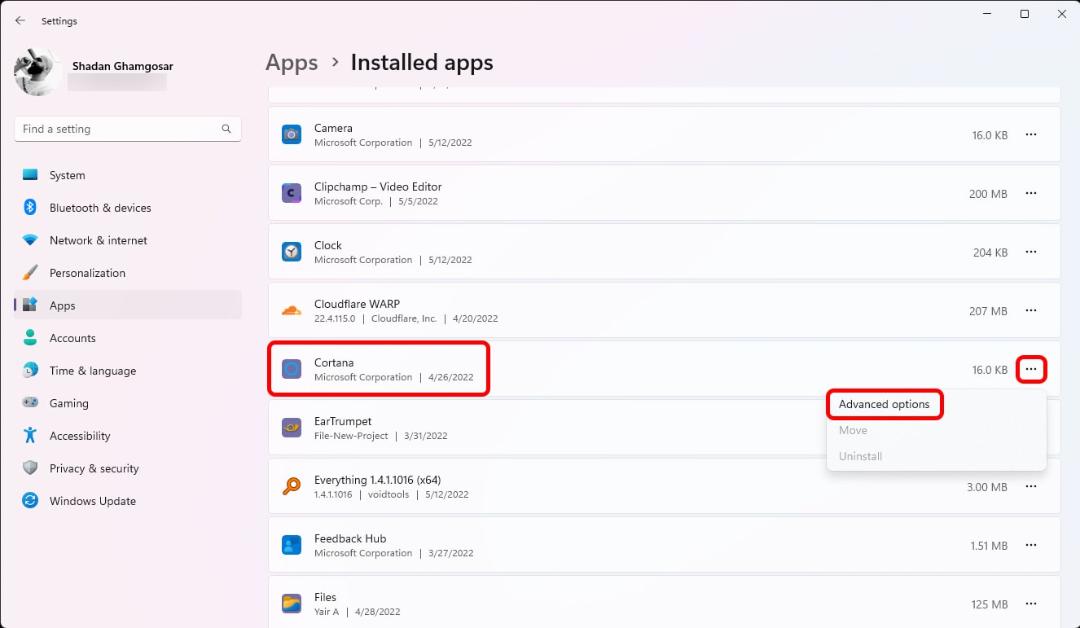Open more options for Cloudflare WARP

click(1030, 311)
